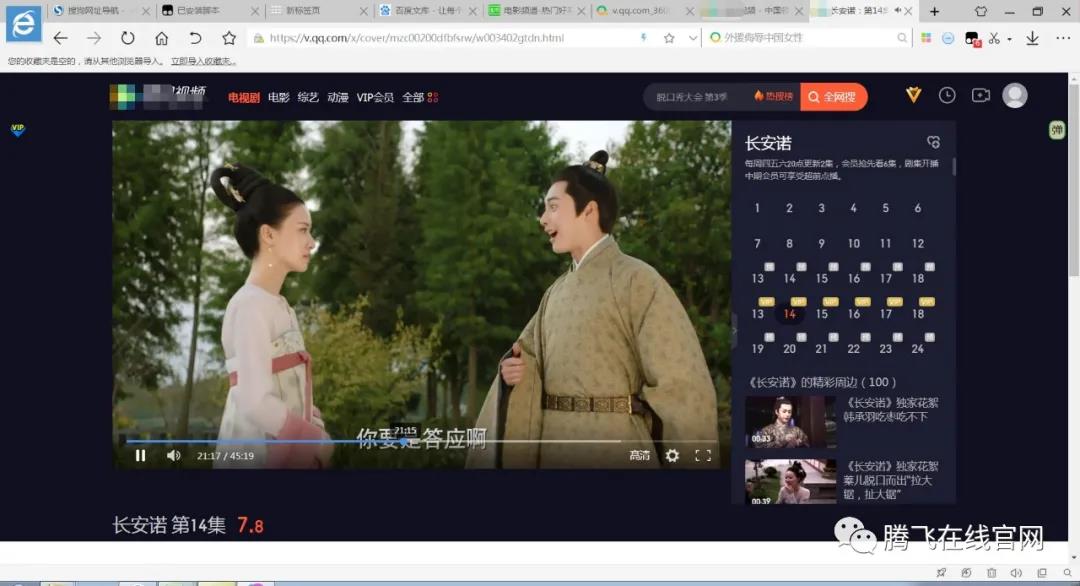Open the player settings gear

click(672, 456)
